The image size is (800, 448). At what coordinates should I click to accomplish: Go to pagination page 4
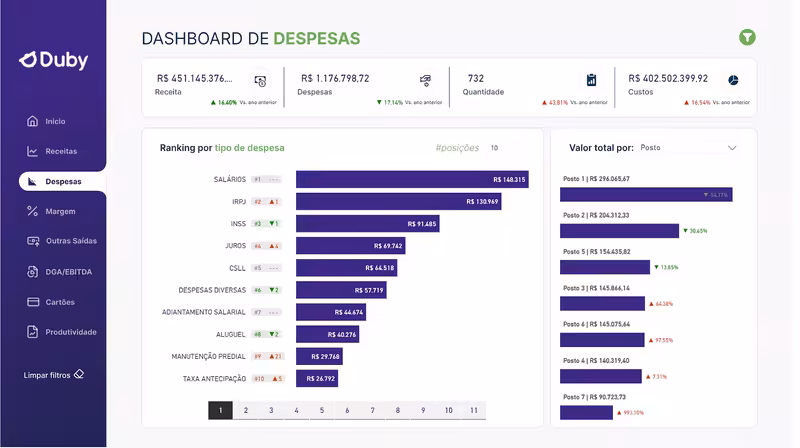coord(296,410)
